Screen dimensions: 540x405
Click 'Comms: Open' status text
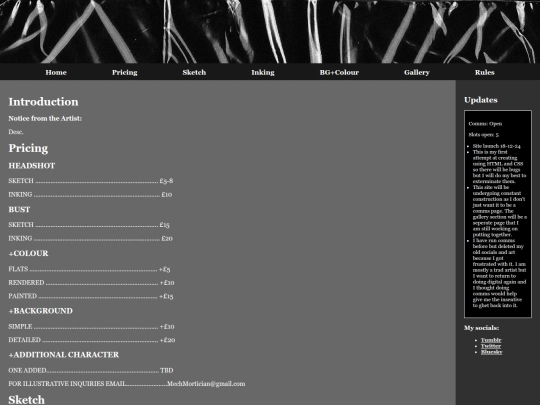(x=485, y=124)
